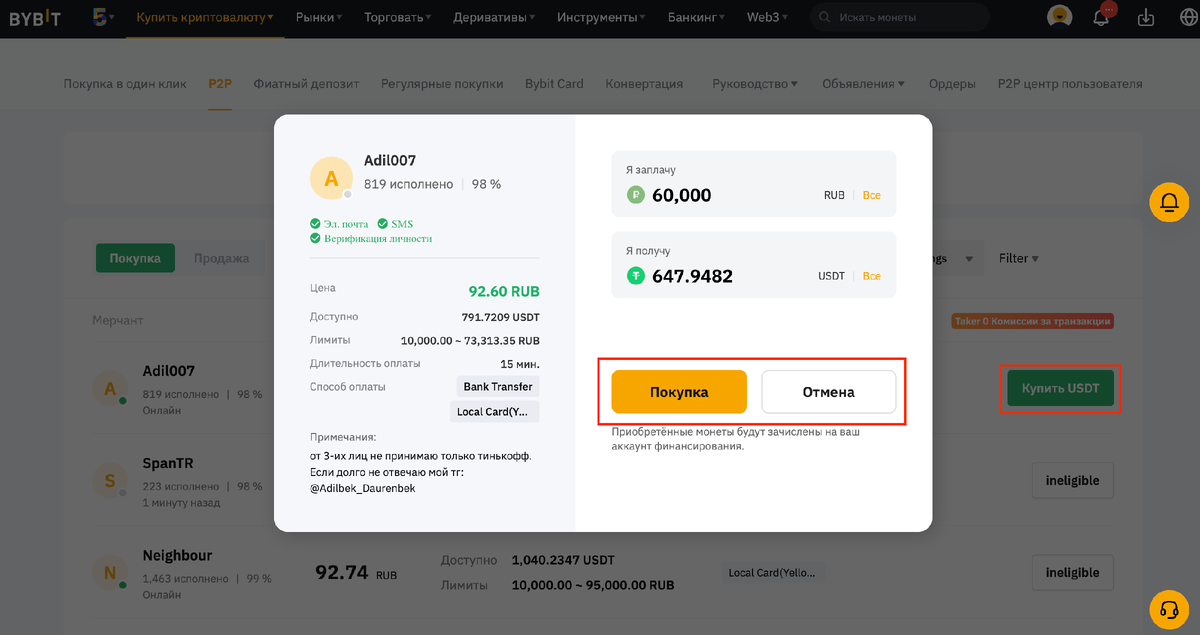The width and height of the screenshot is (1200, 635).
Task: Expand the Руководство dropdown
Action: [754, 84]
